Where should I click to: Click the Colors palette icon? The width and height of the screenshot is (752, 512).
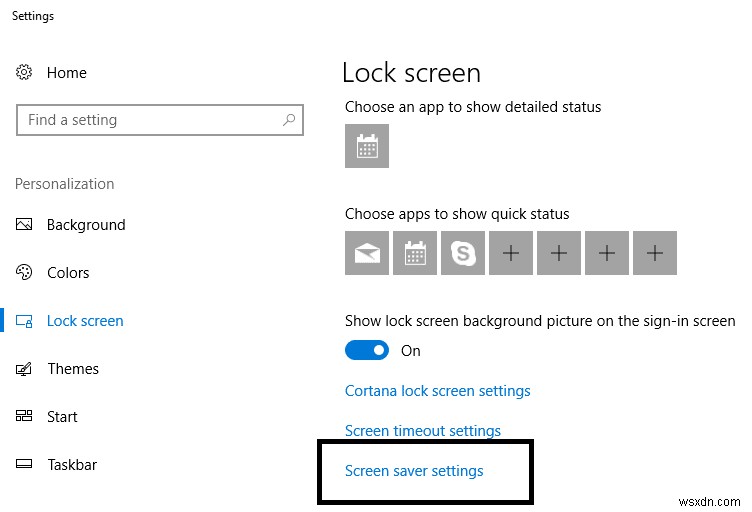point(24,272)
